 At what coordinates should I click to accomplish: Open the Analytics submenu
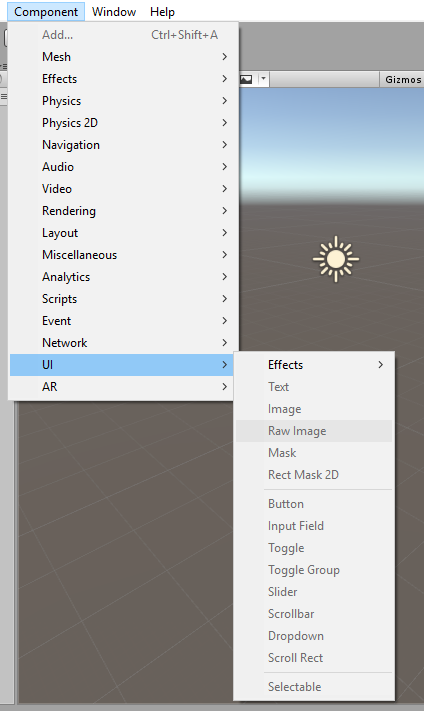[122, 277]
